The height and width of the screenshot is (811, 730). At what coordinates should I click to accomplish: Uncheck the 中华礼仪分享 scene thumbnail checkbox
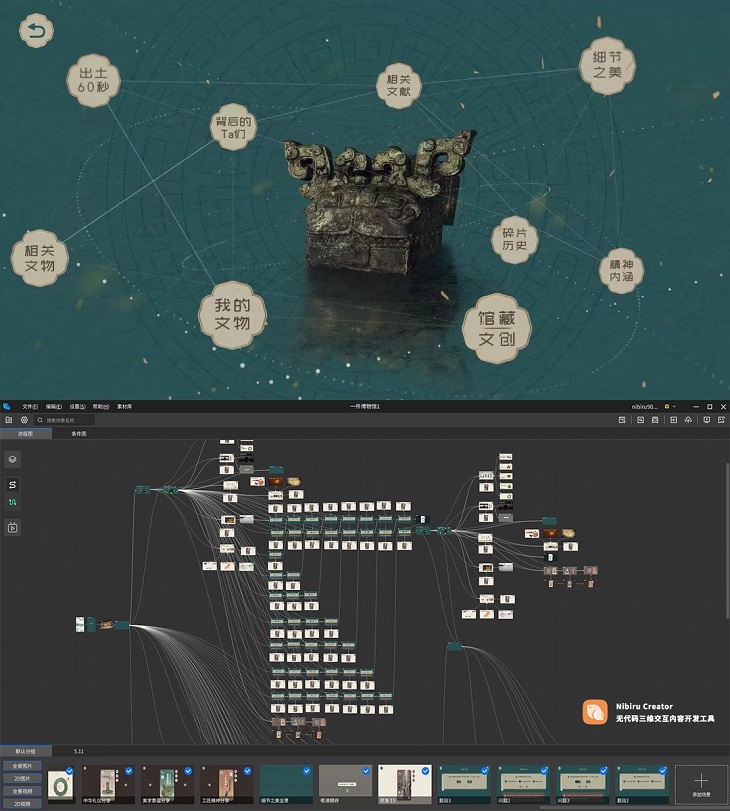coord(127,771)
